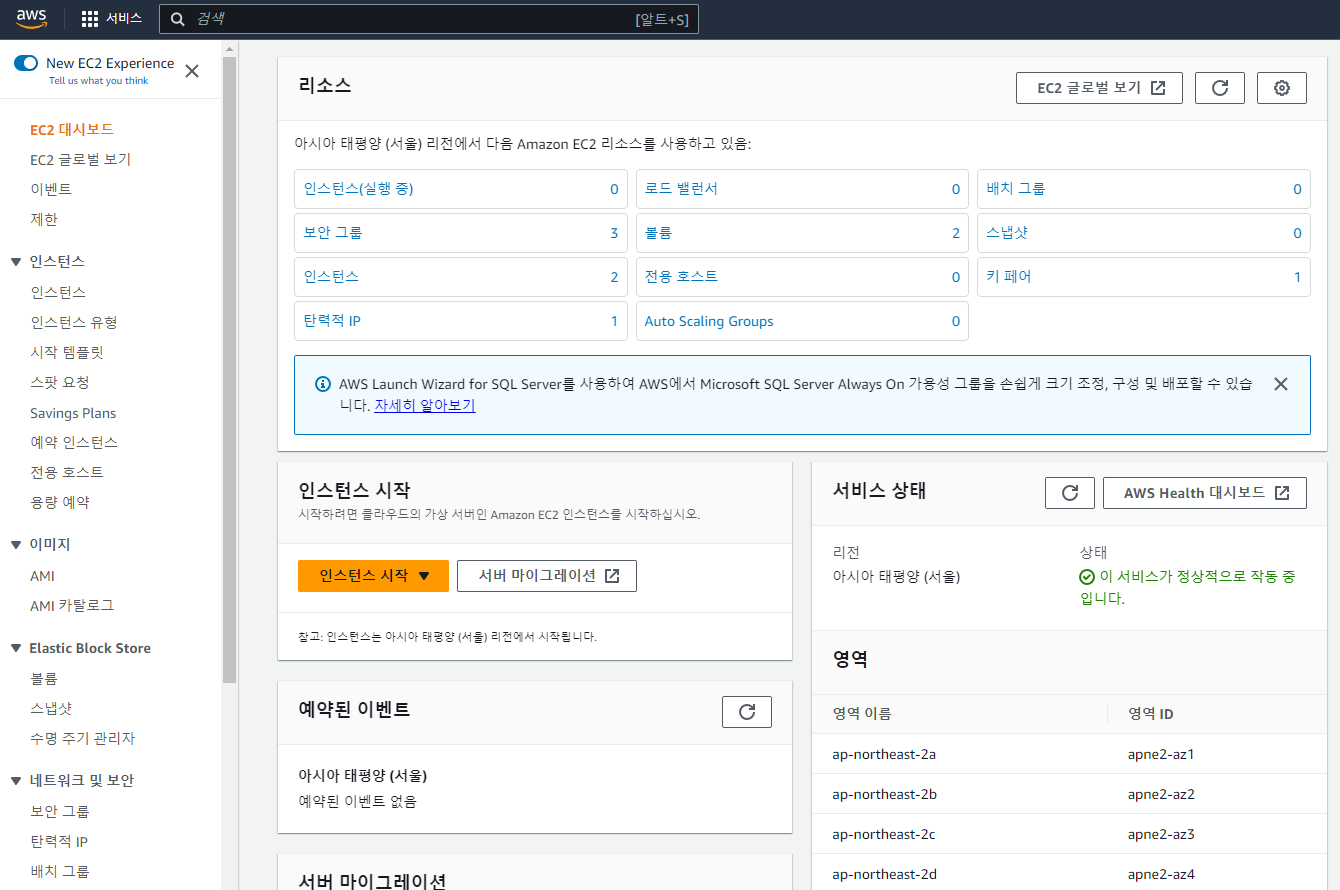Click Tell us what you think link
The height and width of the screenshot is (890, 1340).
tap(98, 81)
